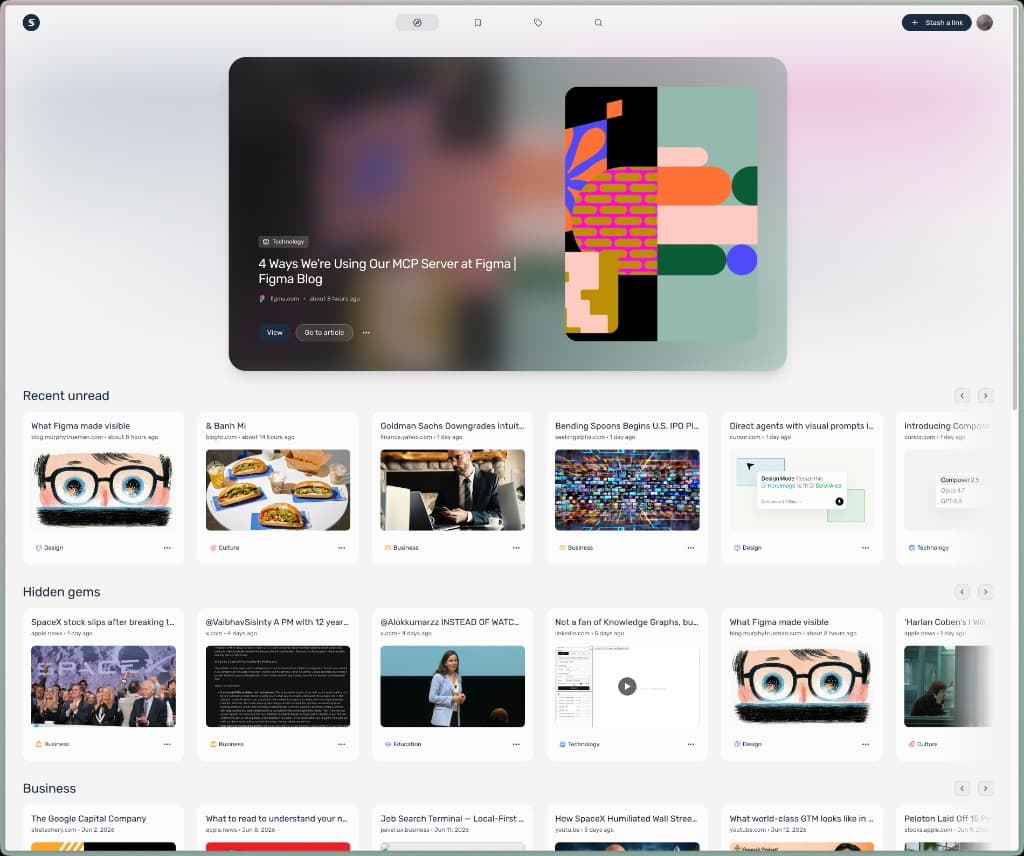The height and width of the screenshot is (856, 1024).
Task: Open the user profile avatar
Action: [985, 23]
